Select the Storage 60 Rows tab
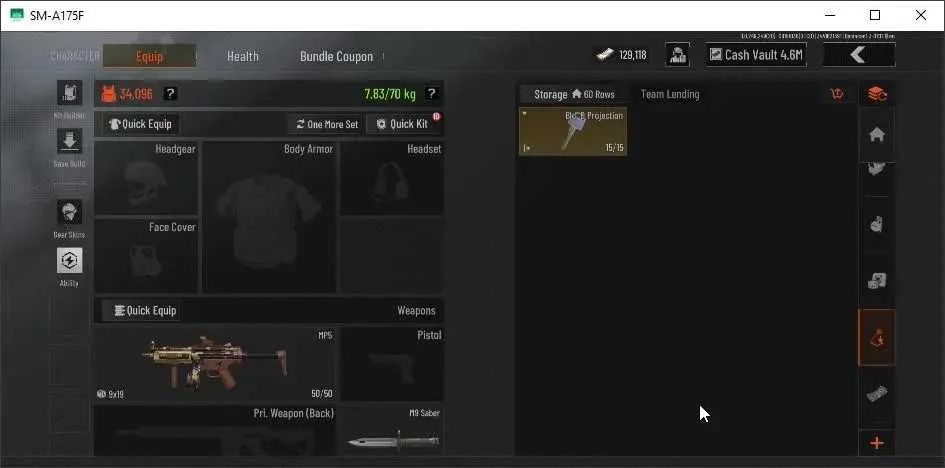 click(574, 94)
